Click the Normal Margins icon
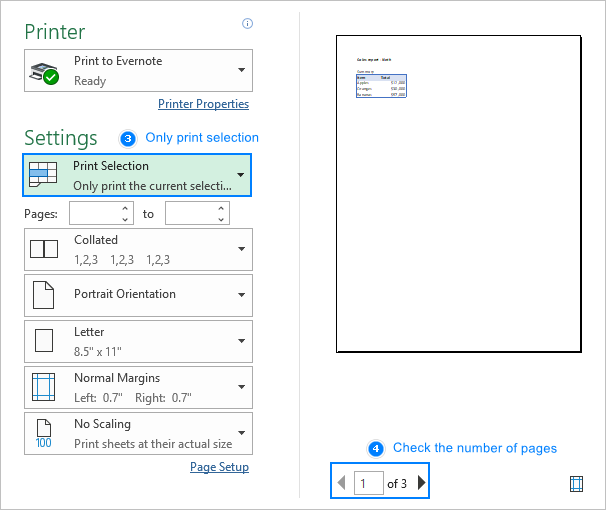The height and width of the screenshot is (510, 606). 44,387
